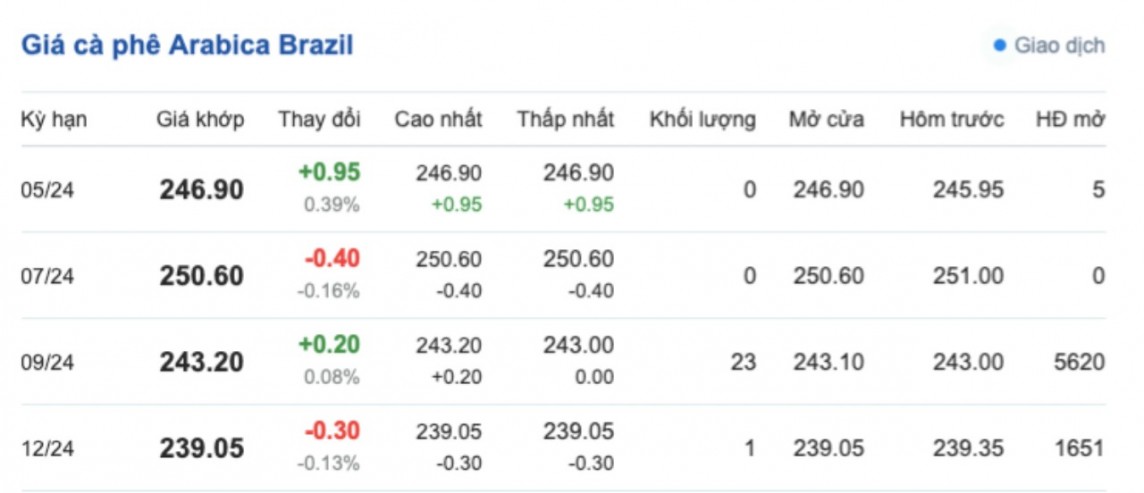Click the HĐ mở column header
1144x493 pixels.
[1070, 120]
